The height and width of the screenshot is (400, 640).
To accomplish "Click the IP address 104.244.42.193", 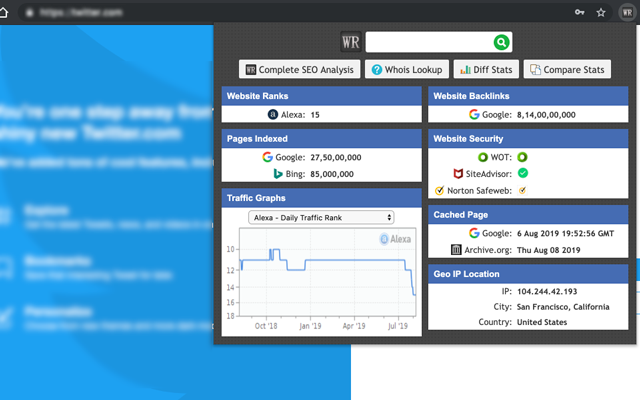I will point(547,291).
